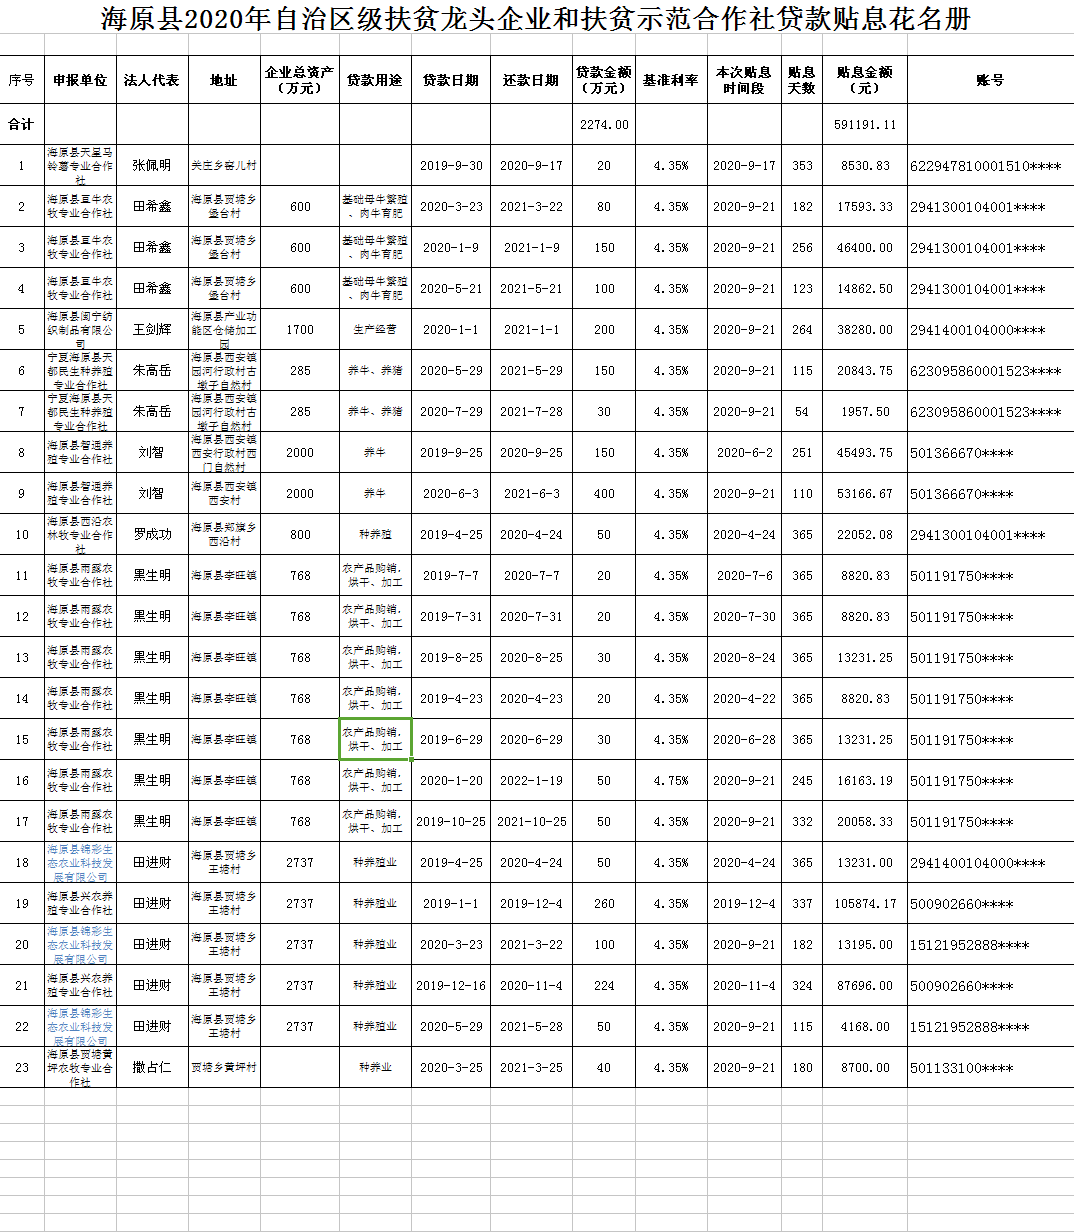Screen dimensions: 1074x1232
Task: Select legal representative 张佩明 cell
Action: tap(152, 166)
